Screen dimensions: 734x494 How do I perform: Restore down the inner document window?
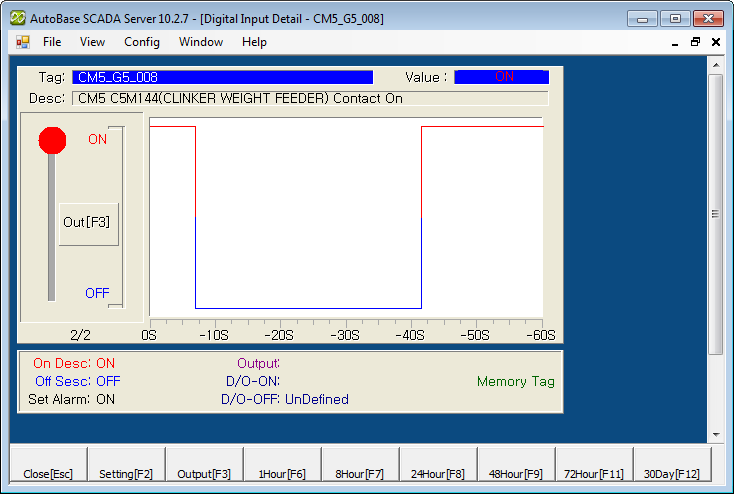coord(695,42)
